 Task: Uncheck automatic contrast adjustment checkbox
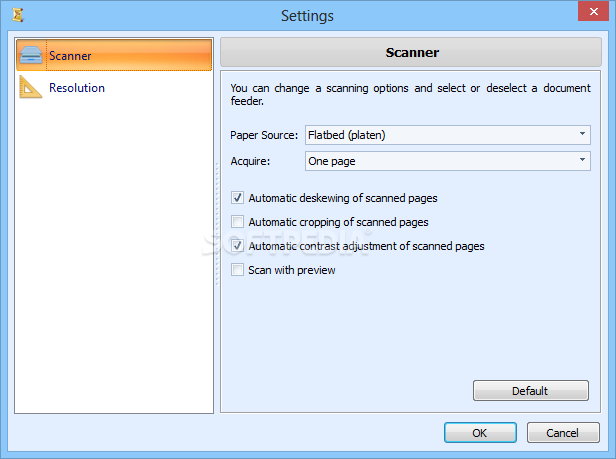point(237,246)
